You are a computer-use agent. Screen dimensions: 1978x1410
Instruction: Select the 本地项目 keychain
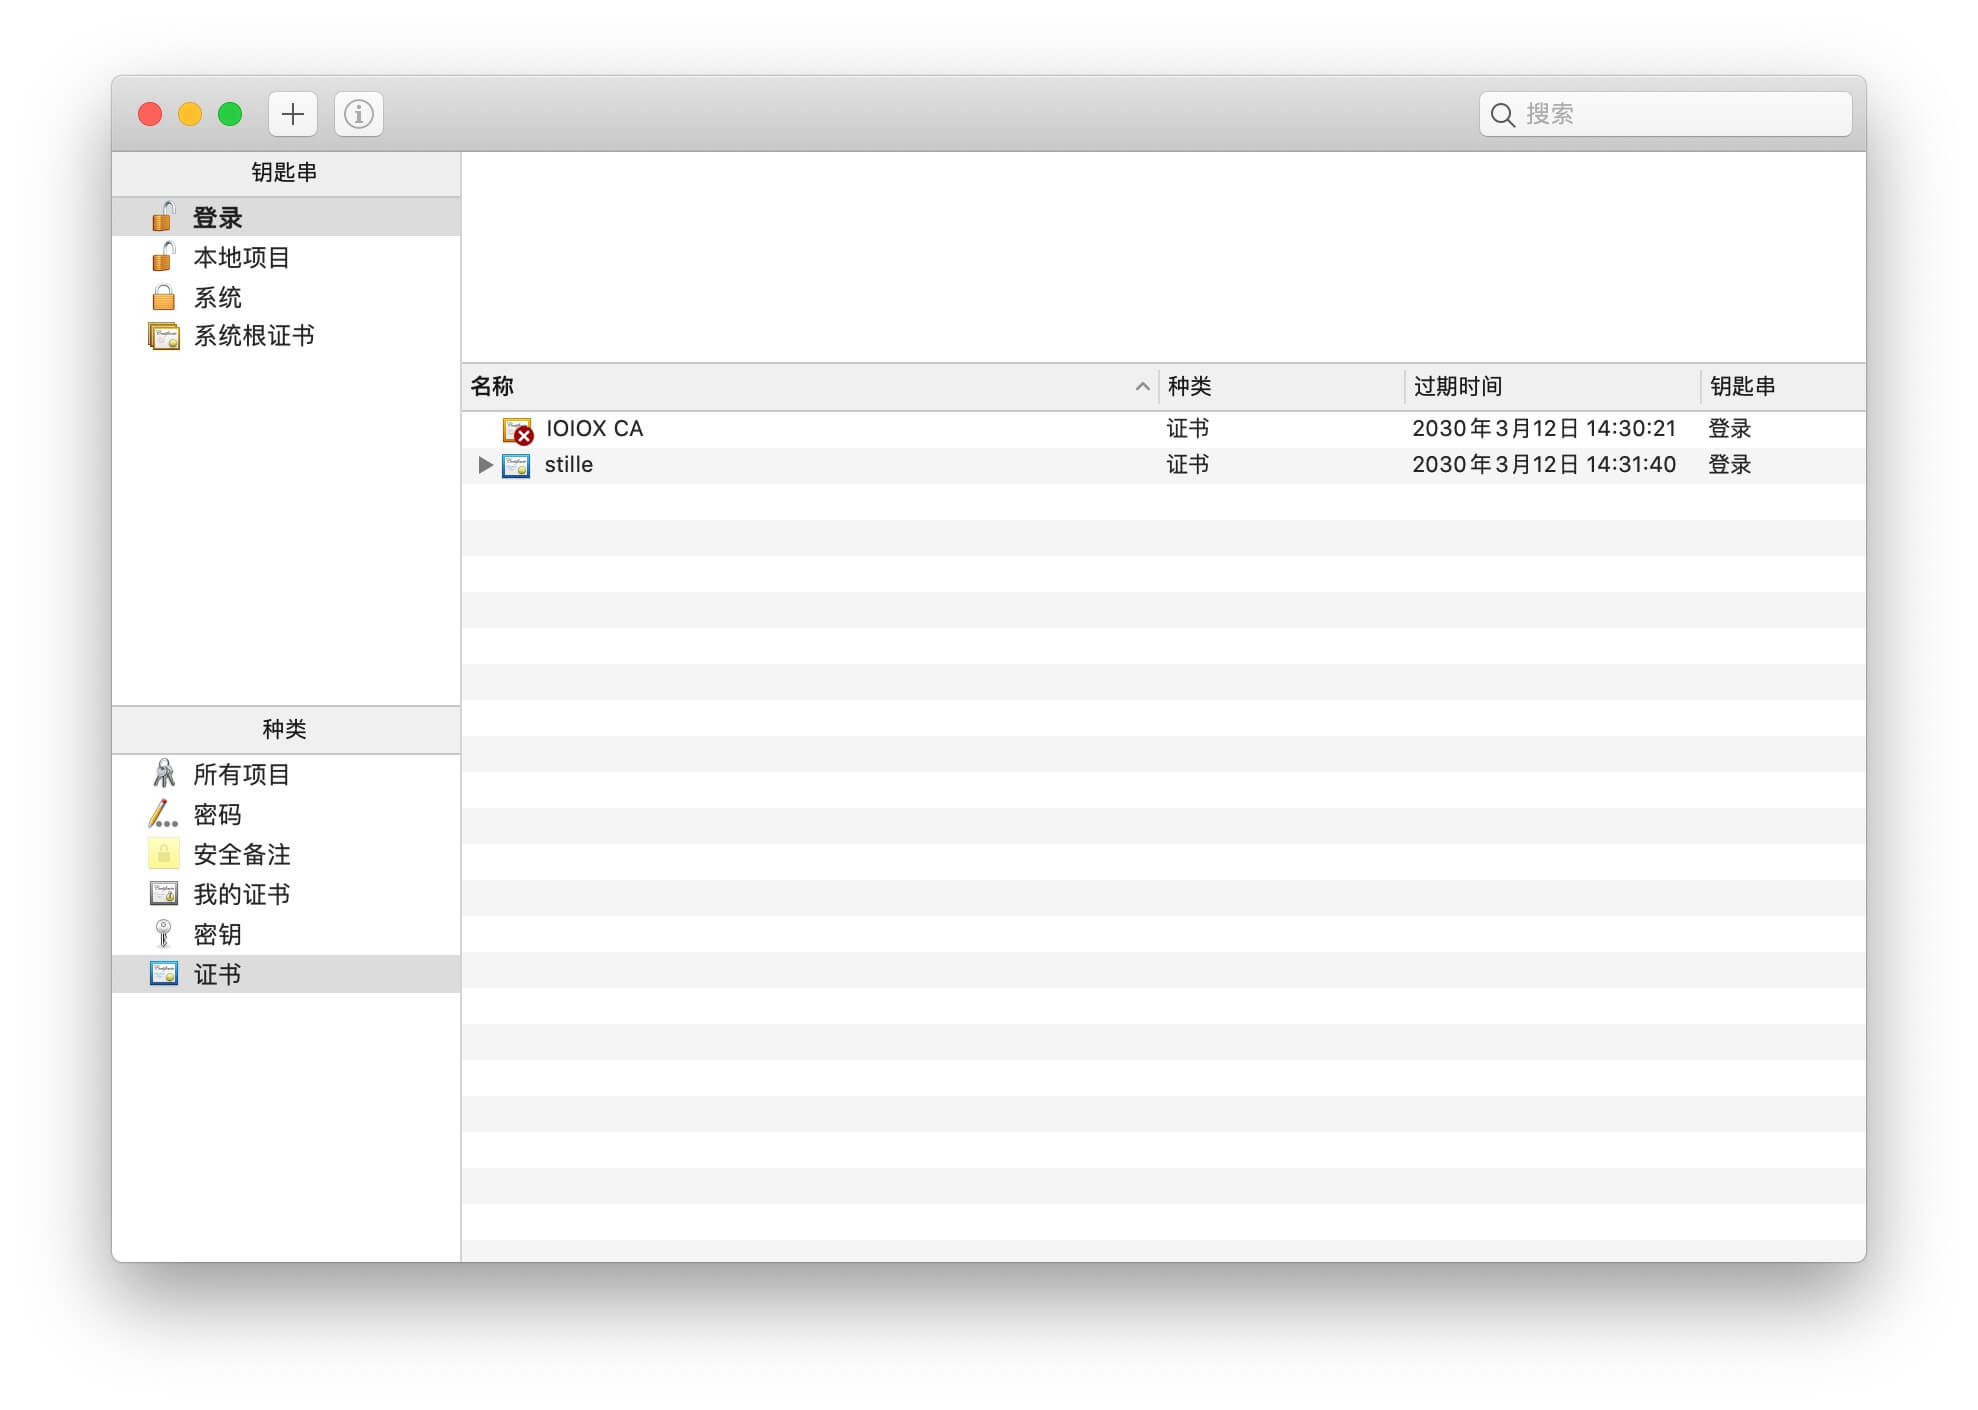click(x=240, y=257)
